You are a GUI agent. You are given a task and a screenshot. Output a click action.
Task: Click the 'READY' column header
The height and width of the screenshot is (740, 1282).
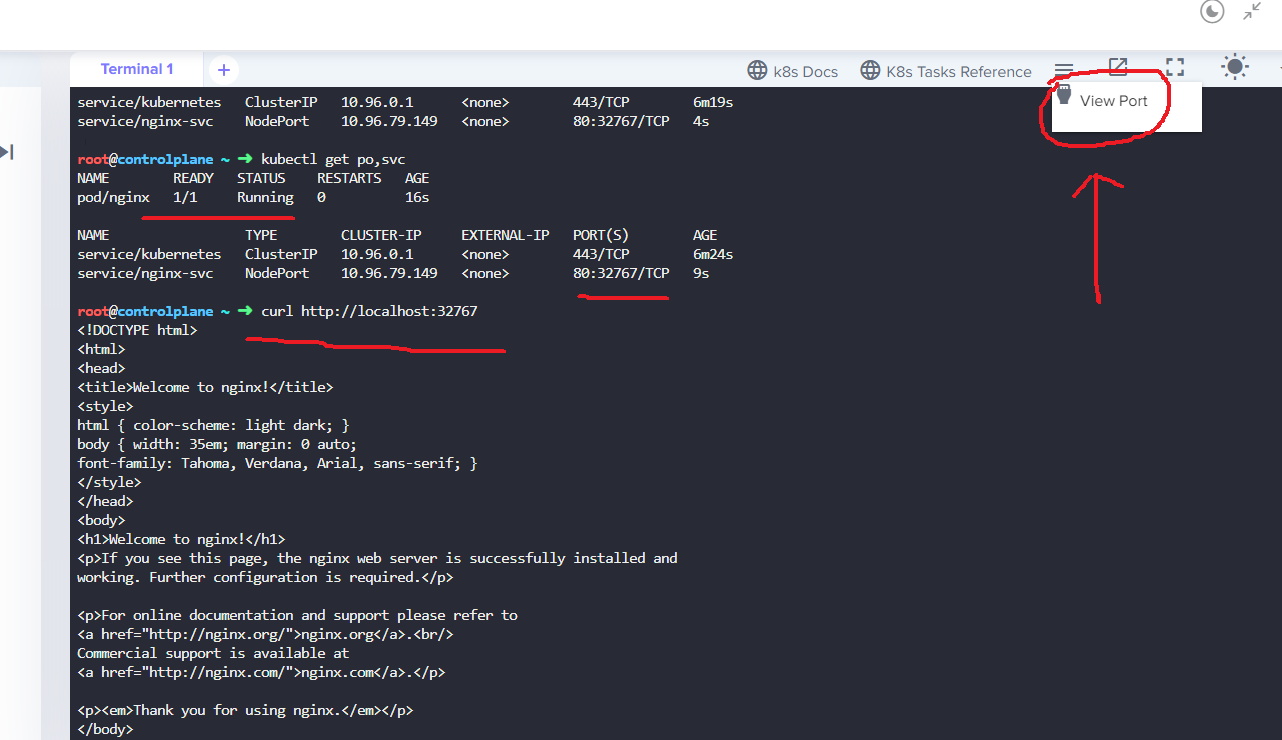pyautogui.click(x=193, y=179)
